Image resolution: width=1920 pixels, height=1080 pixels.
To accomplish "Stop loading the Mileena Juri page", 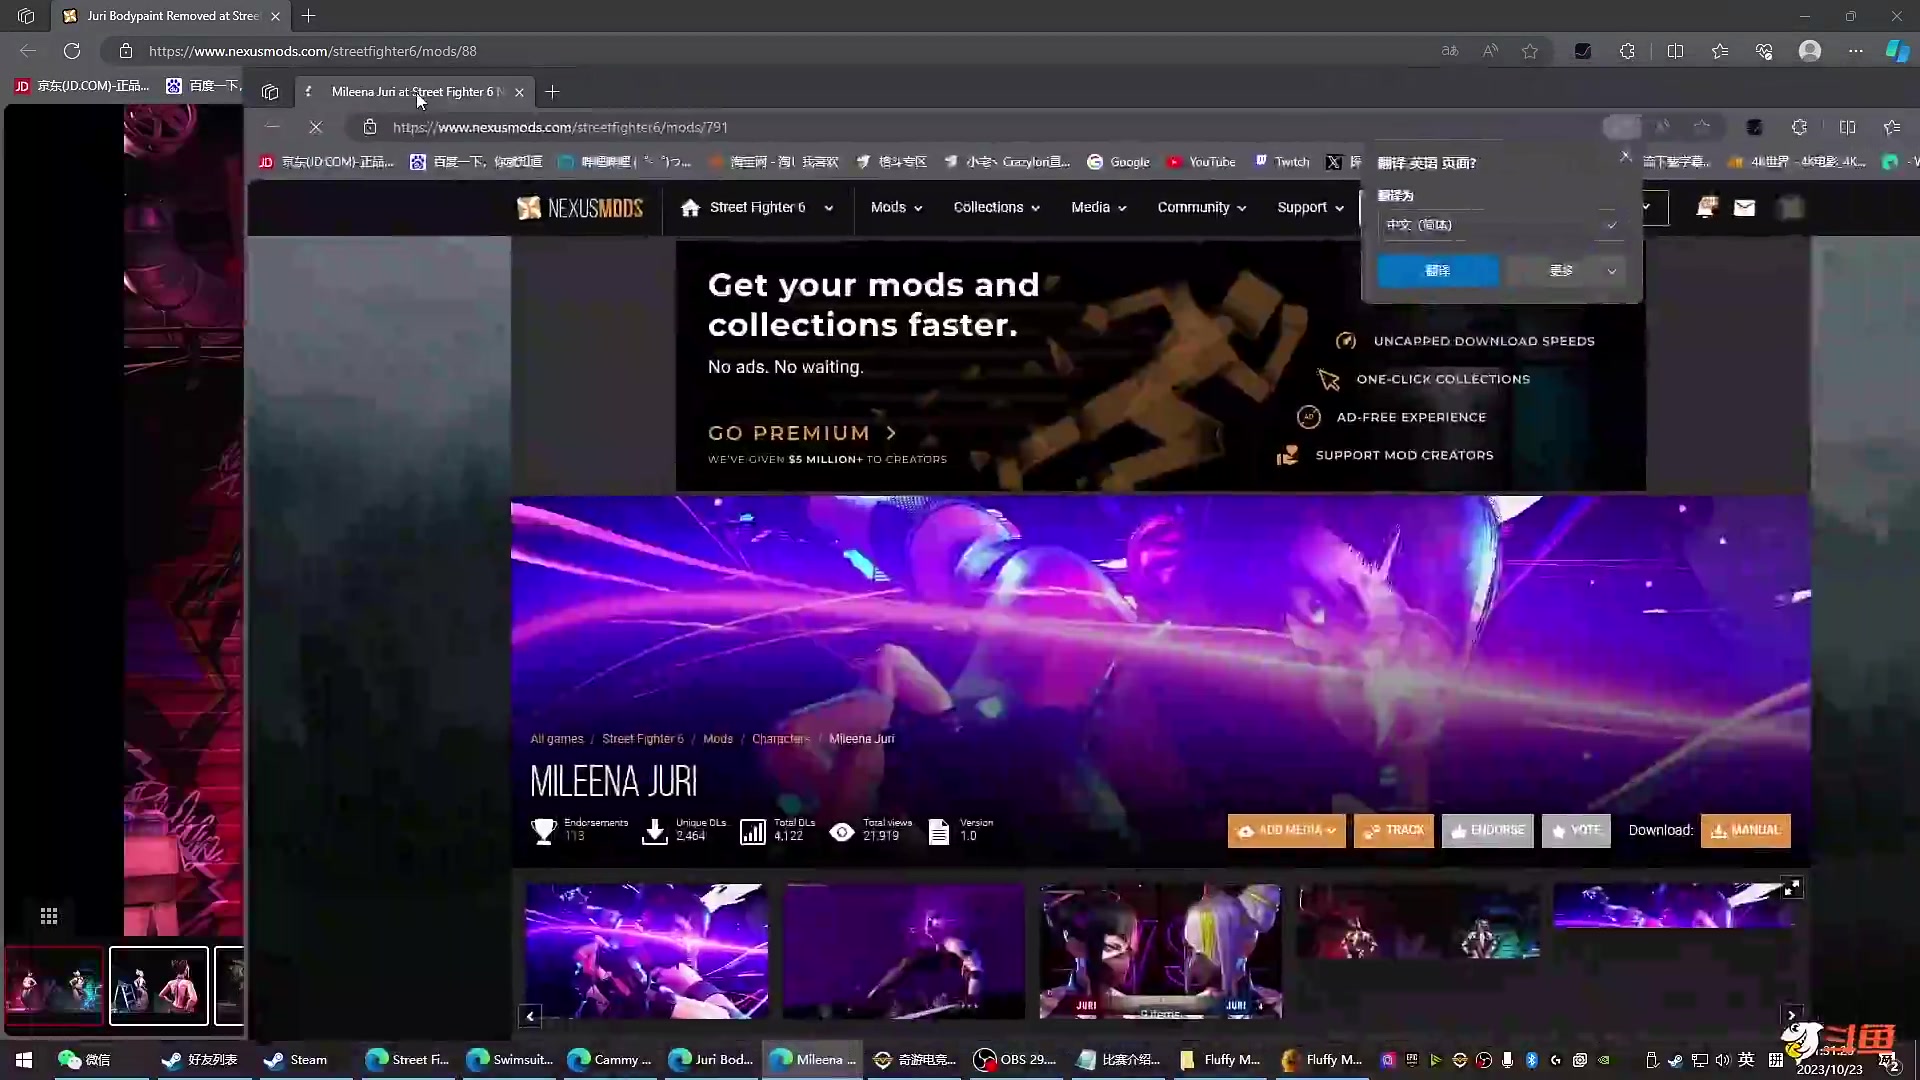I will [x=315, y=127].
